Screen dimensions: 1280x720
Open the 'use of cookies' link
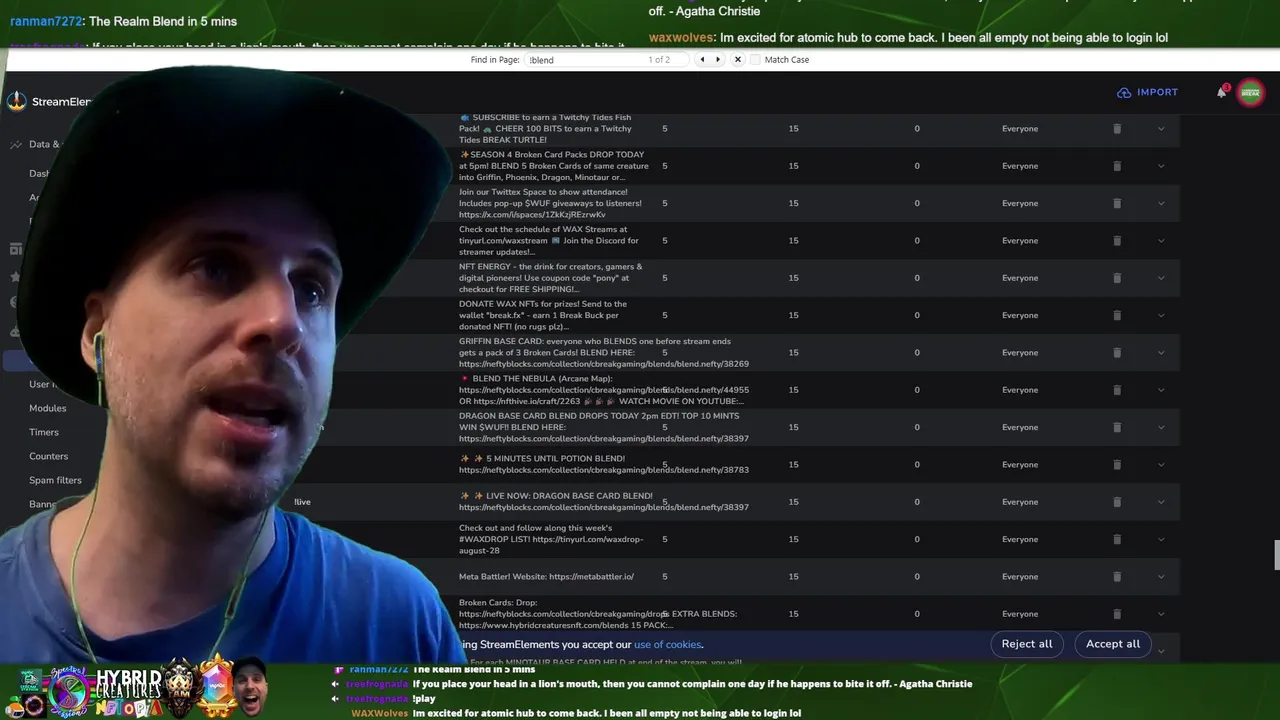coord(667,645)
